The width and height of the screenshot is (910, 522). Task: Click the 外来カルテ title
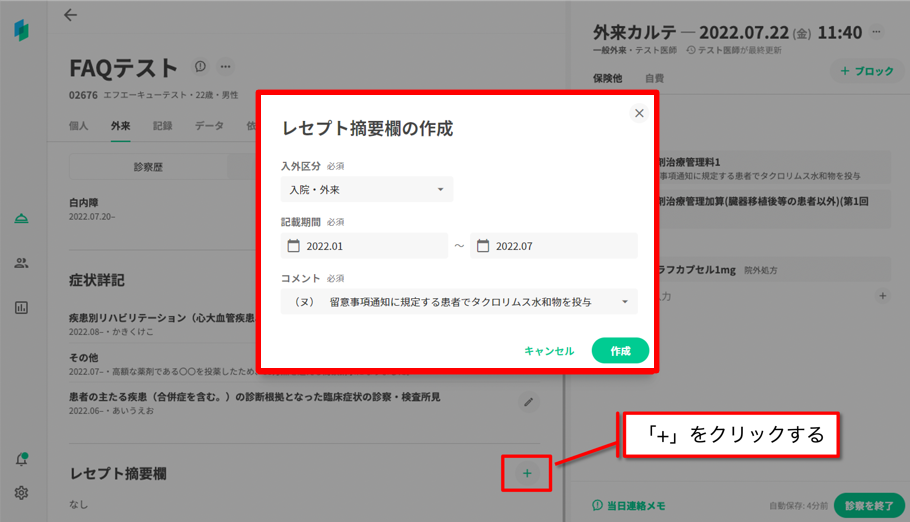coord(634,32)
